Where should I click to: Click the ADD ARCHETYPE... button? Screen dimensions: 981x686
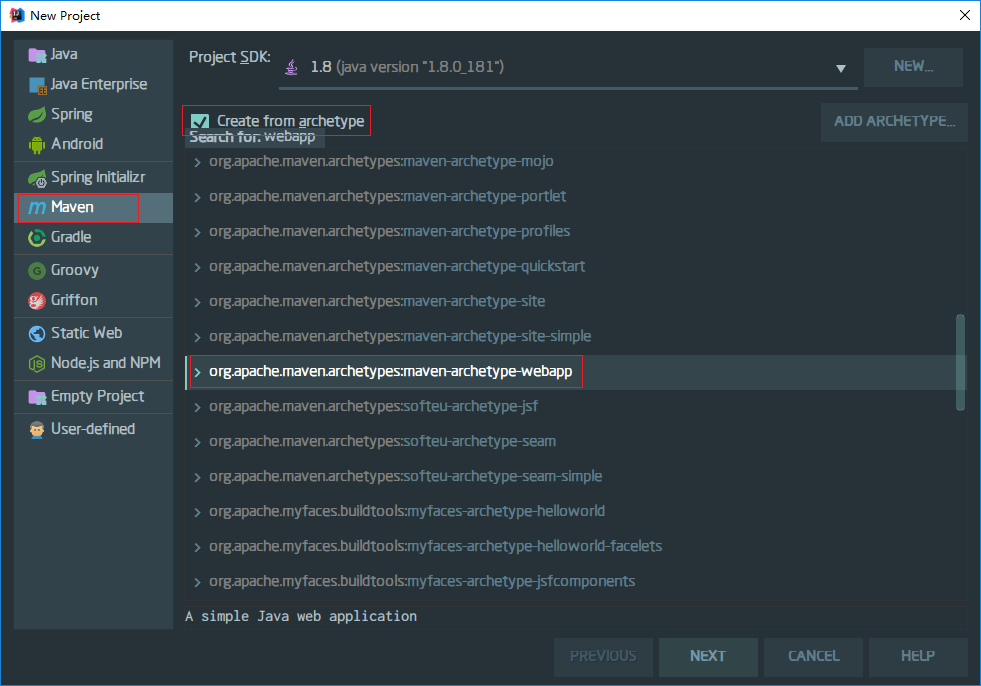click(x=894, y=122)
